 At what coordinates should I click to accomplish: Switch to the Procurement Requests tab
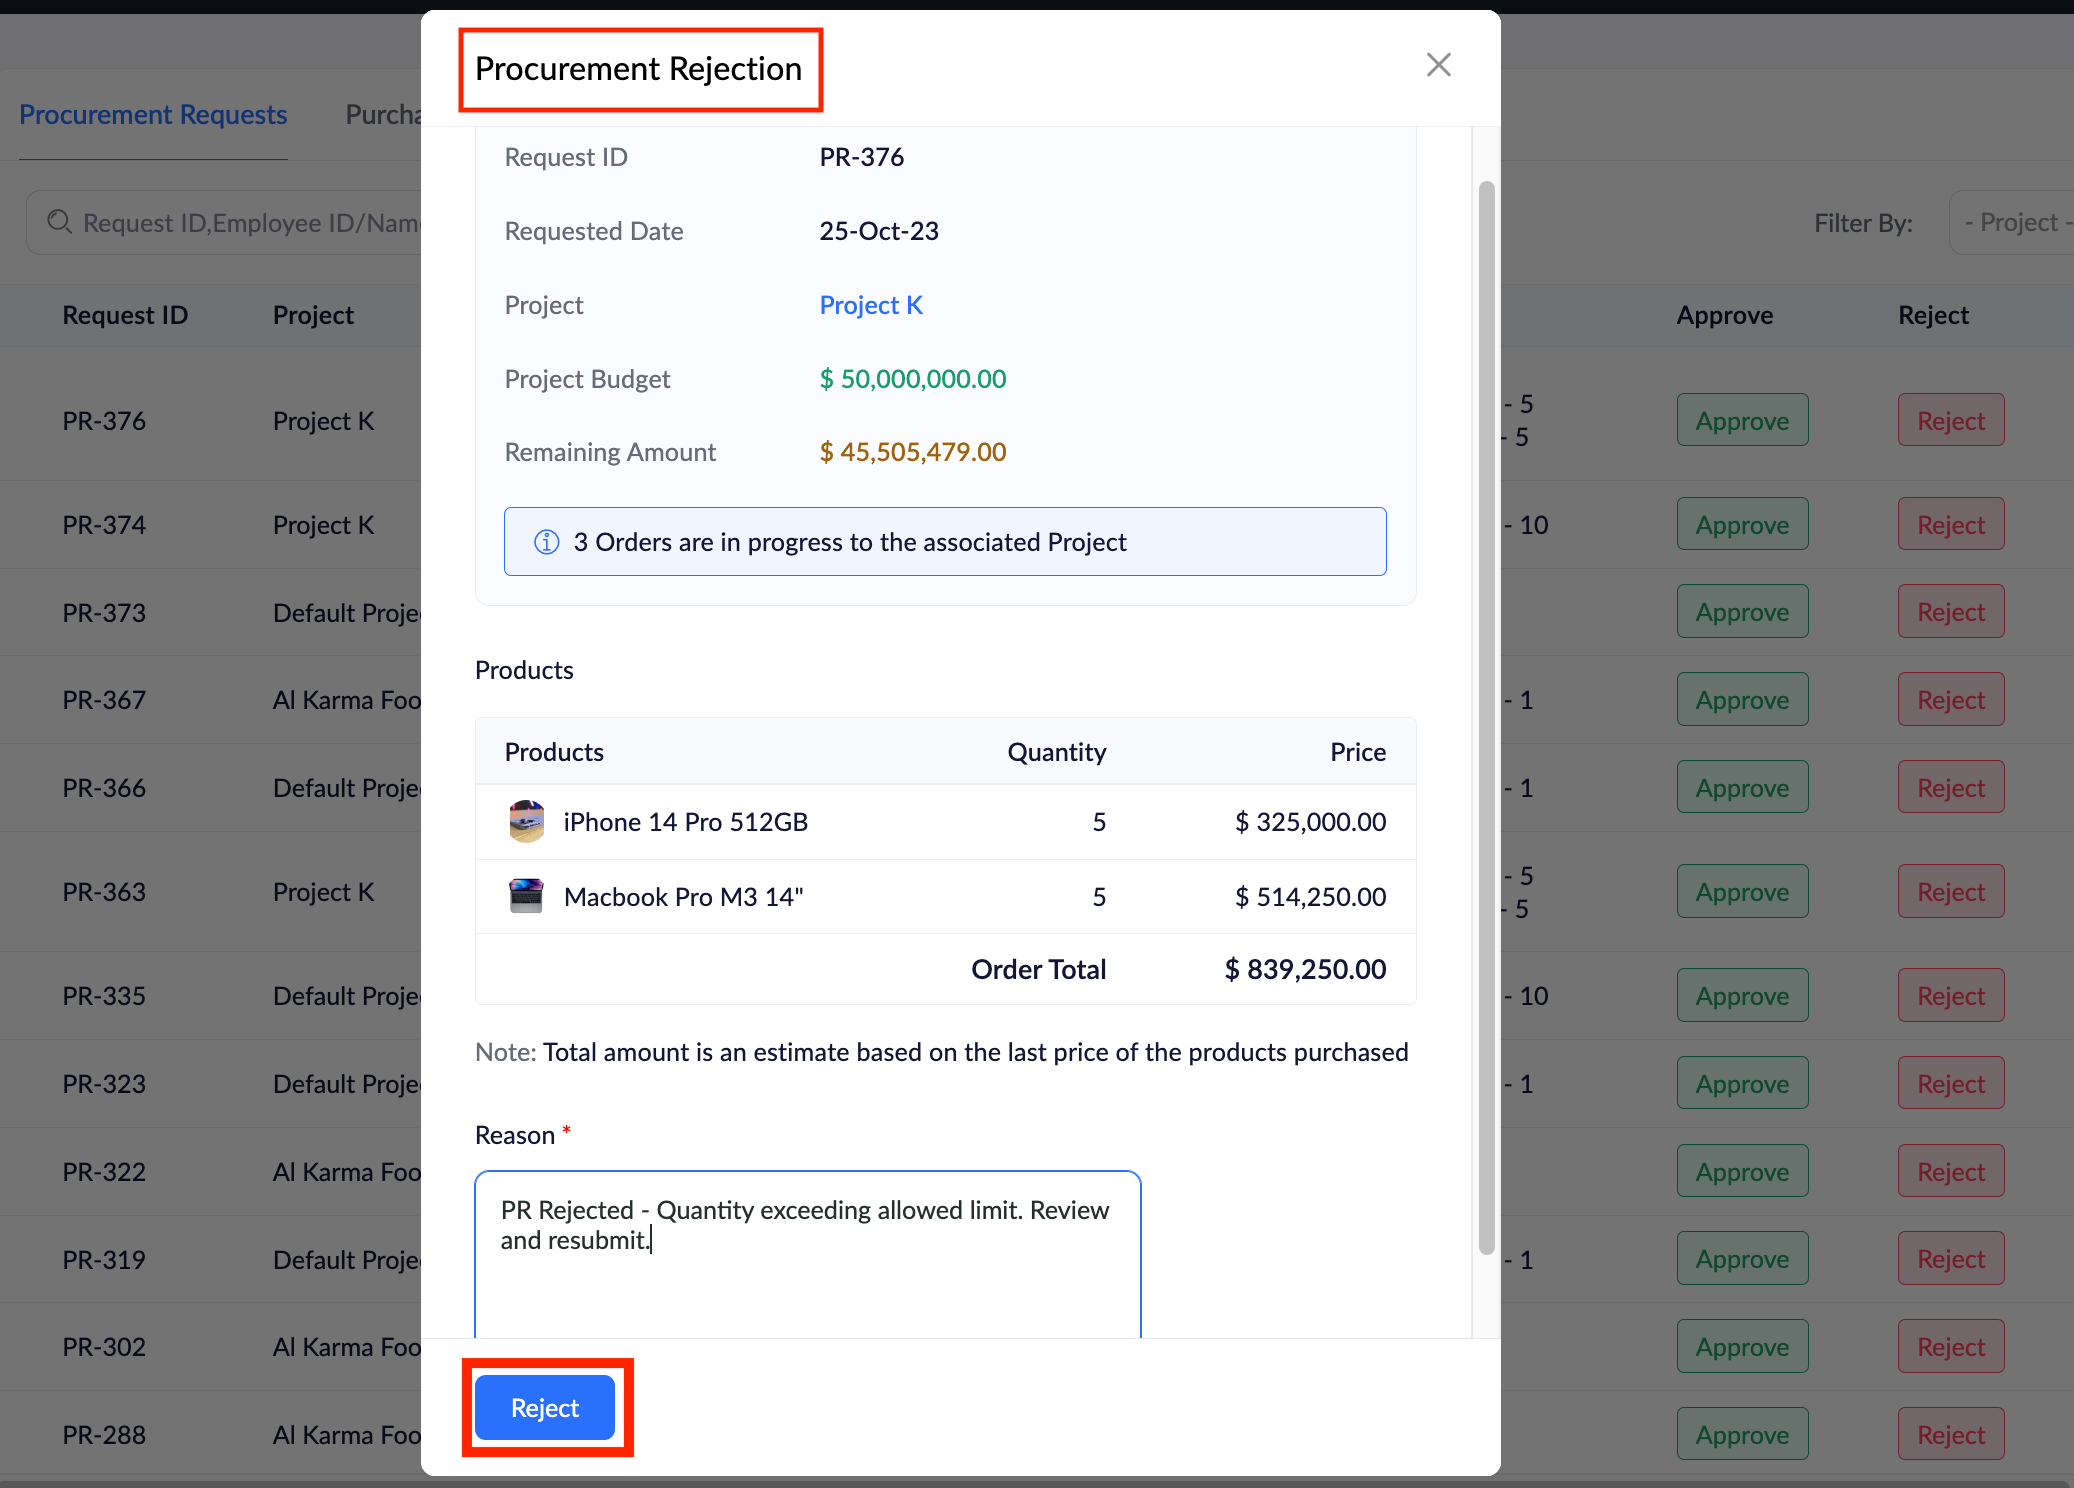point(153,115)
